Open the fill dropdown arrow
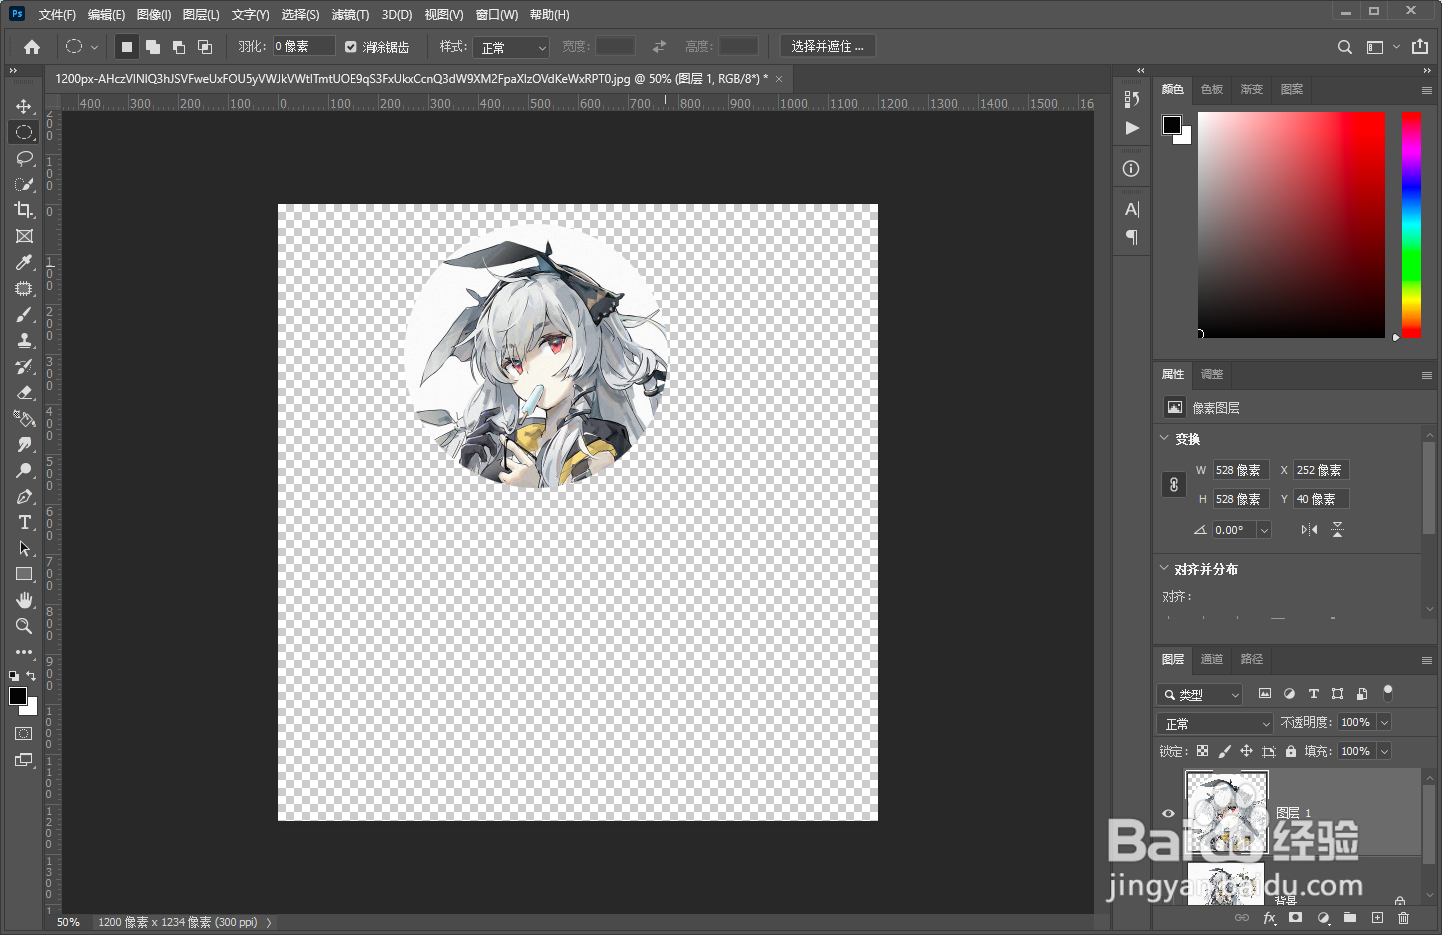Viewport: 1442px width, 935px height. tap(1385, 751)
